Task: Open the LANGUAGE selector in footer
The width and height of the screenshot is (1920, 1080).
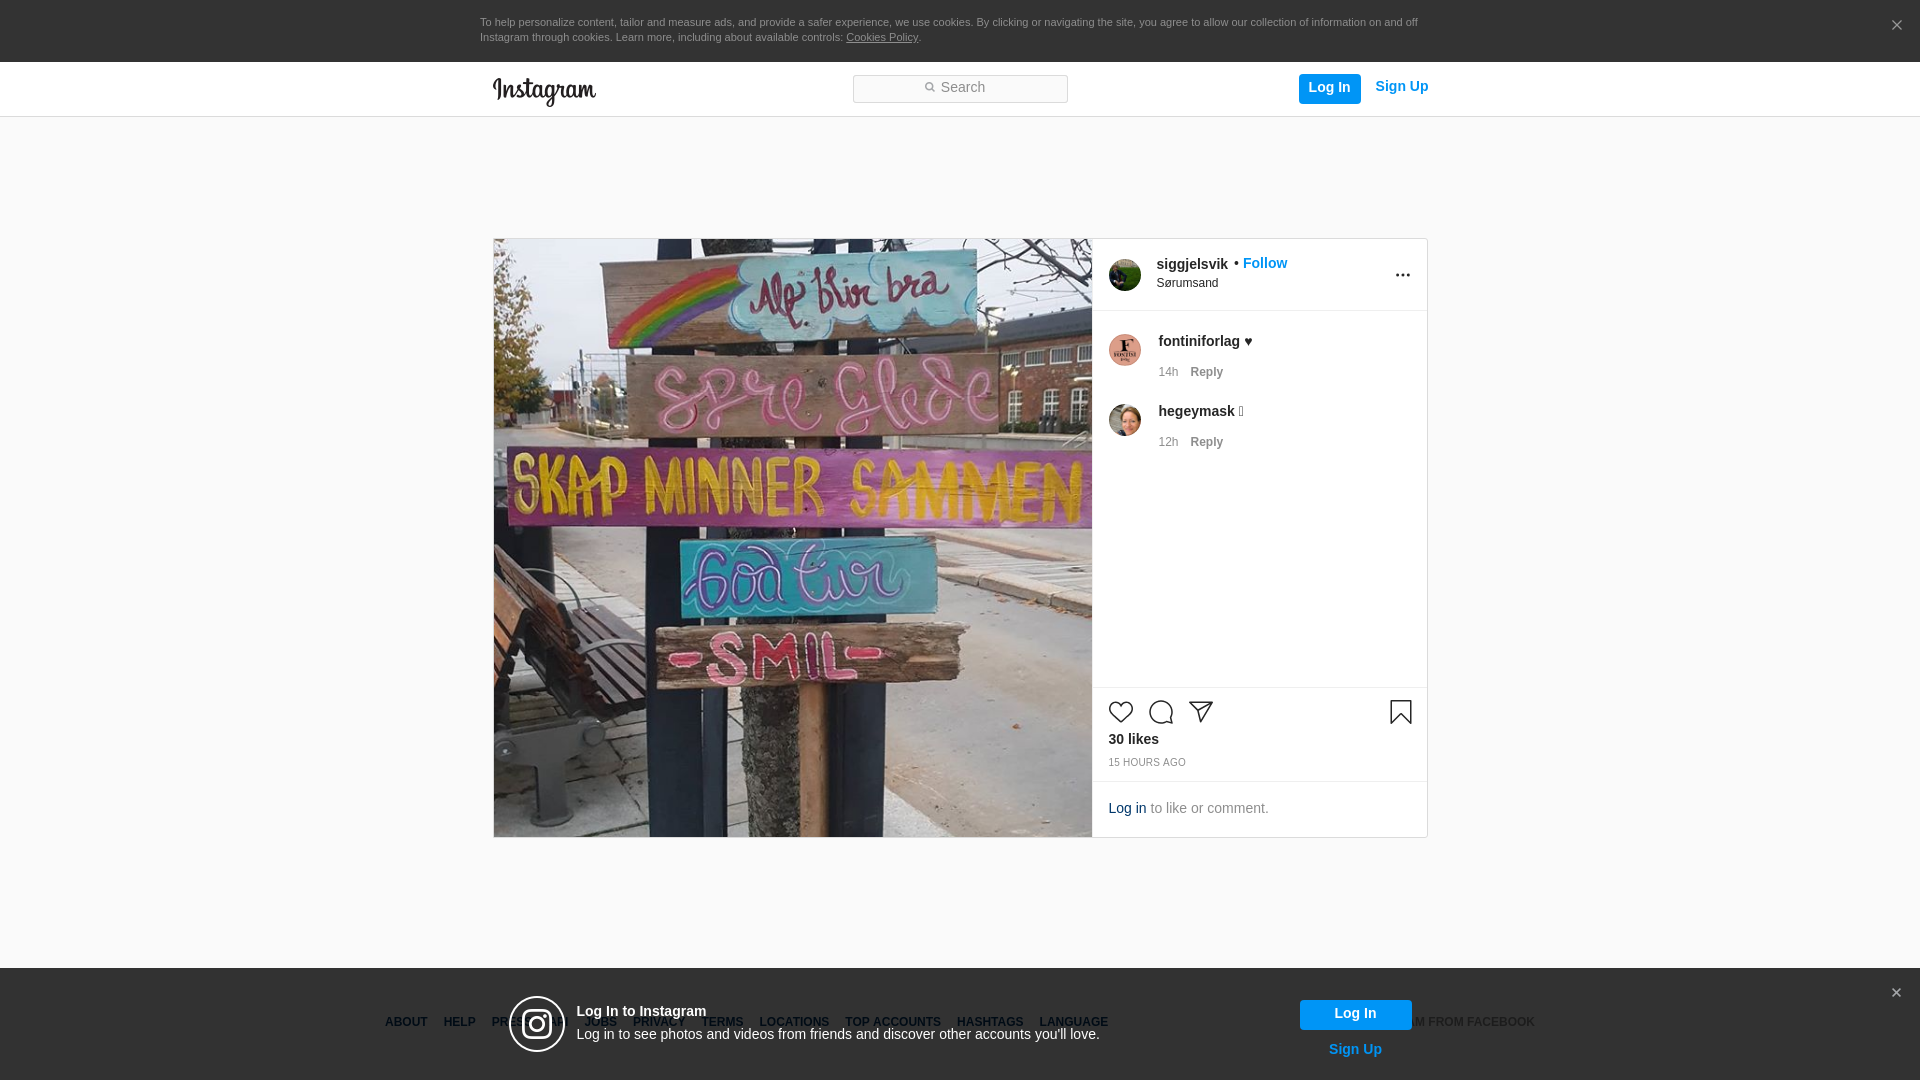Action: point(1073,1022)
